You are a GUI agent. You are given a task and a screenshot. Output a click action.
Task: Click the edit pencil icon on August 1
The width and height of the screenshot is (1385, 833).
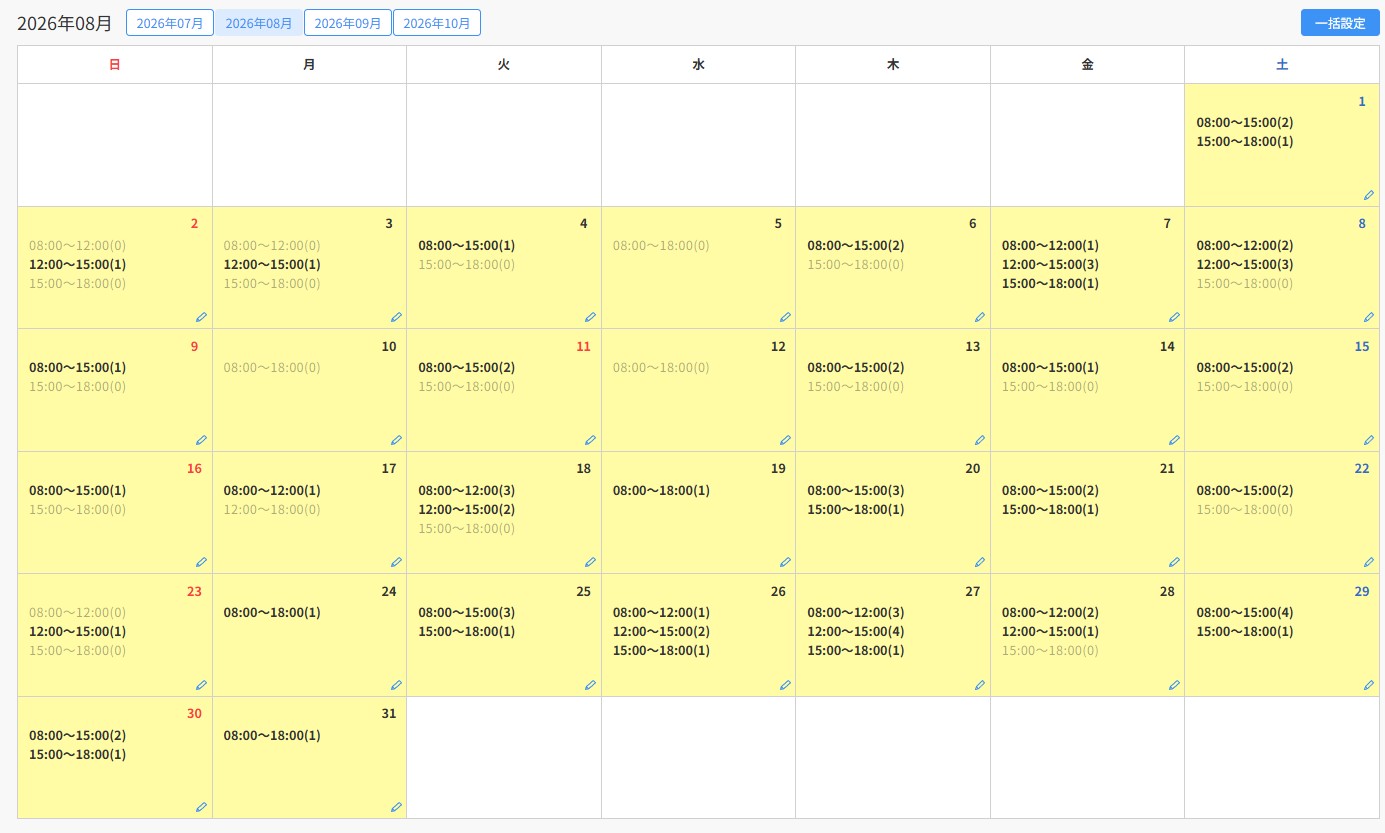pyautogui.click(x=1369, y=195)
